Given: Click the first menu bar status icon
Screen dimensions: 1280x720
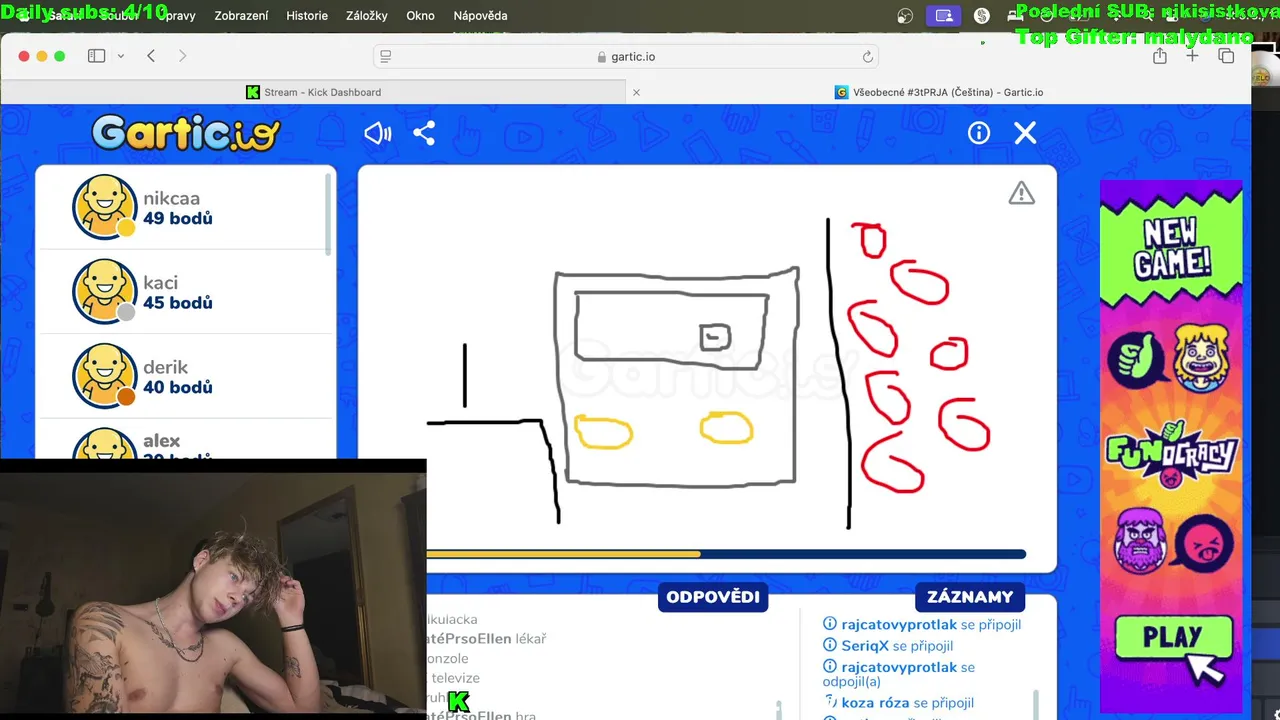Looking at the screenshot, I should click(905, 16).
